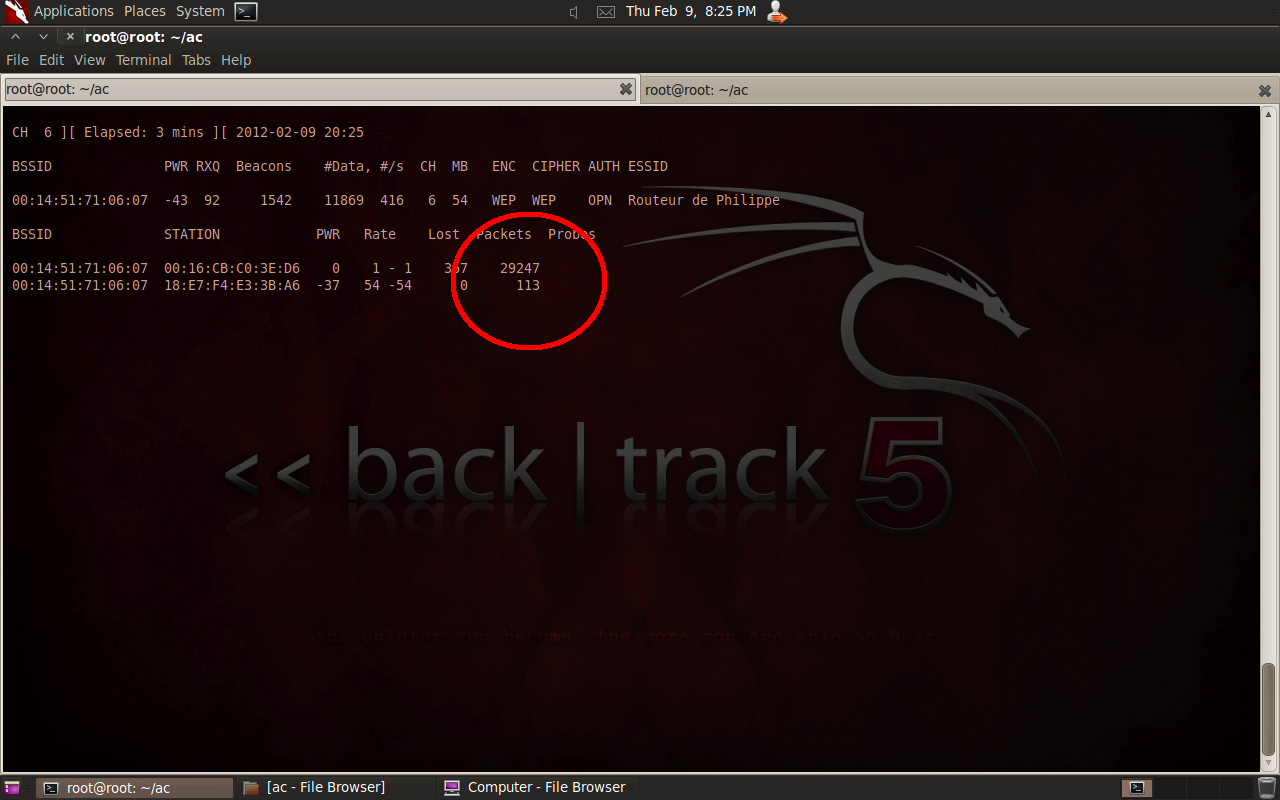
Task: Click the clock showing Thu Feb 9, 8:25 PM
Action: tap(691, 11)
